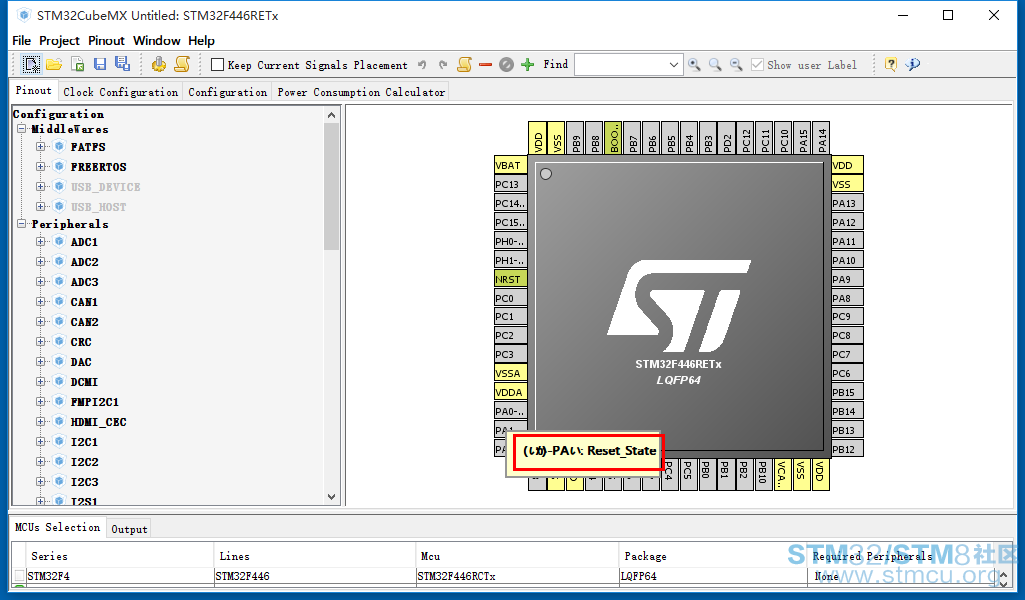Select the MCUs Selection tab
This screenshot has width=1025, height=600.
58,527
